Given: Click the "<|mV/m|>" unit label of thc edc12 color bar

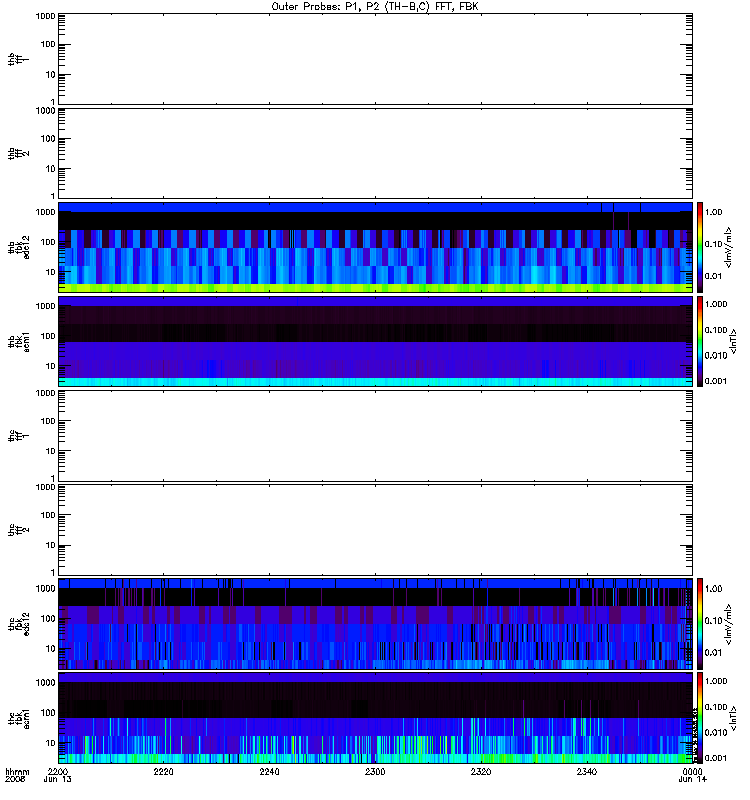Looking at the screenshot, I should pos(729,623).
